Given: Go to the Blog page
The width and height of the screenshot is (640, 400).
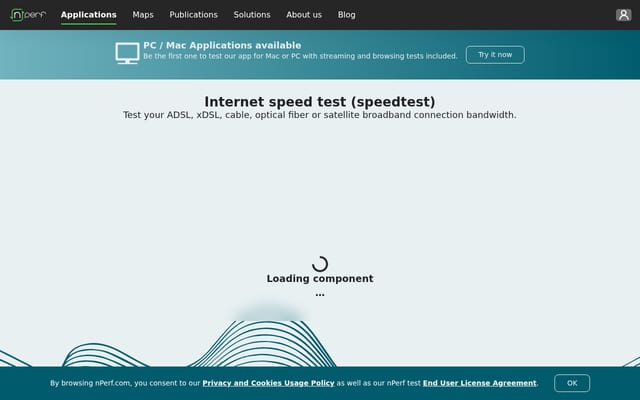Looking at the screenshot, I should coord(347,15).
